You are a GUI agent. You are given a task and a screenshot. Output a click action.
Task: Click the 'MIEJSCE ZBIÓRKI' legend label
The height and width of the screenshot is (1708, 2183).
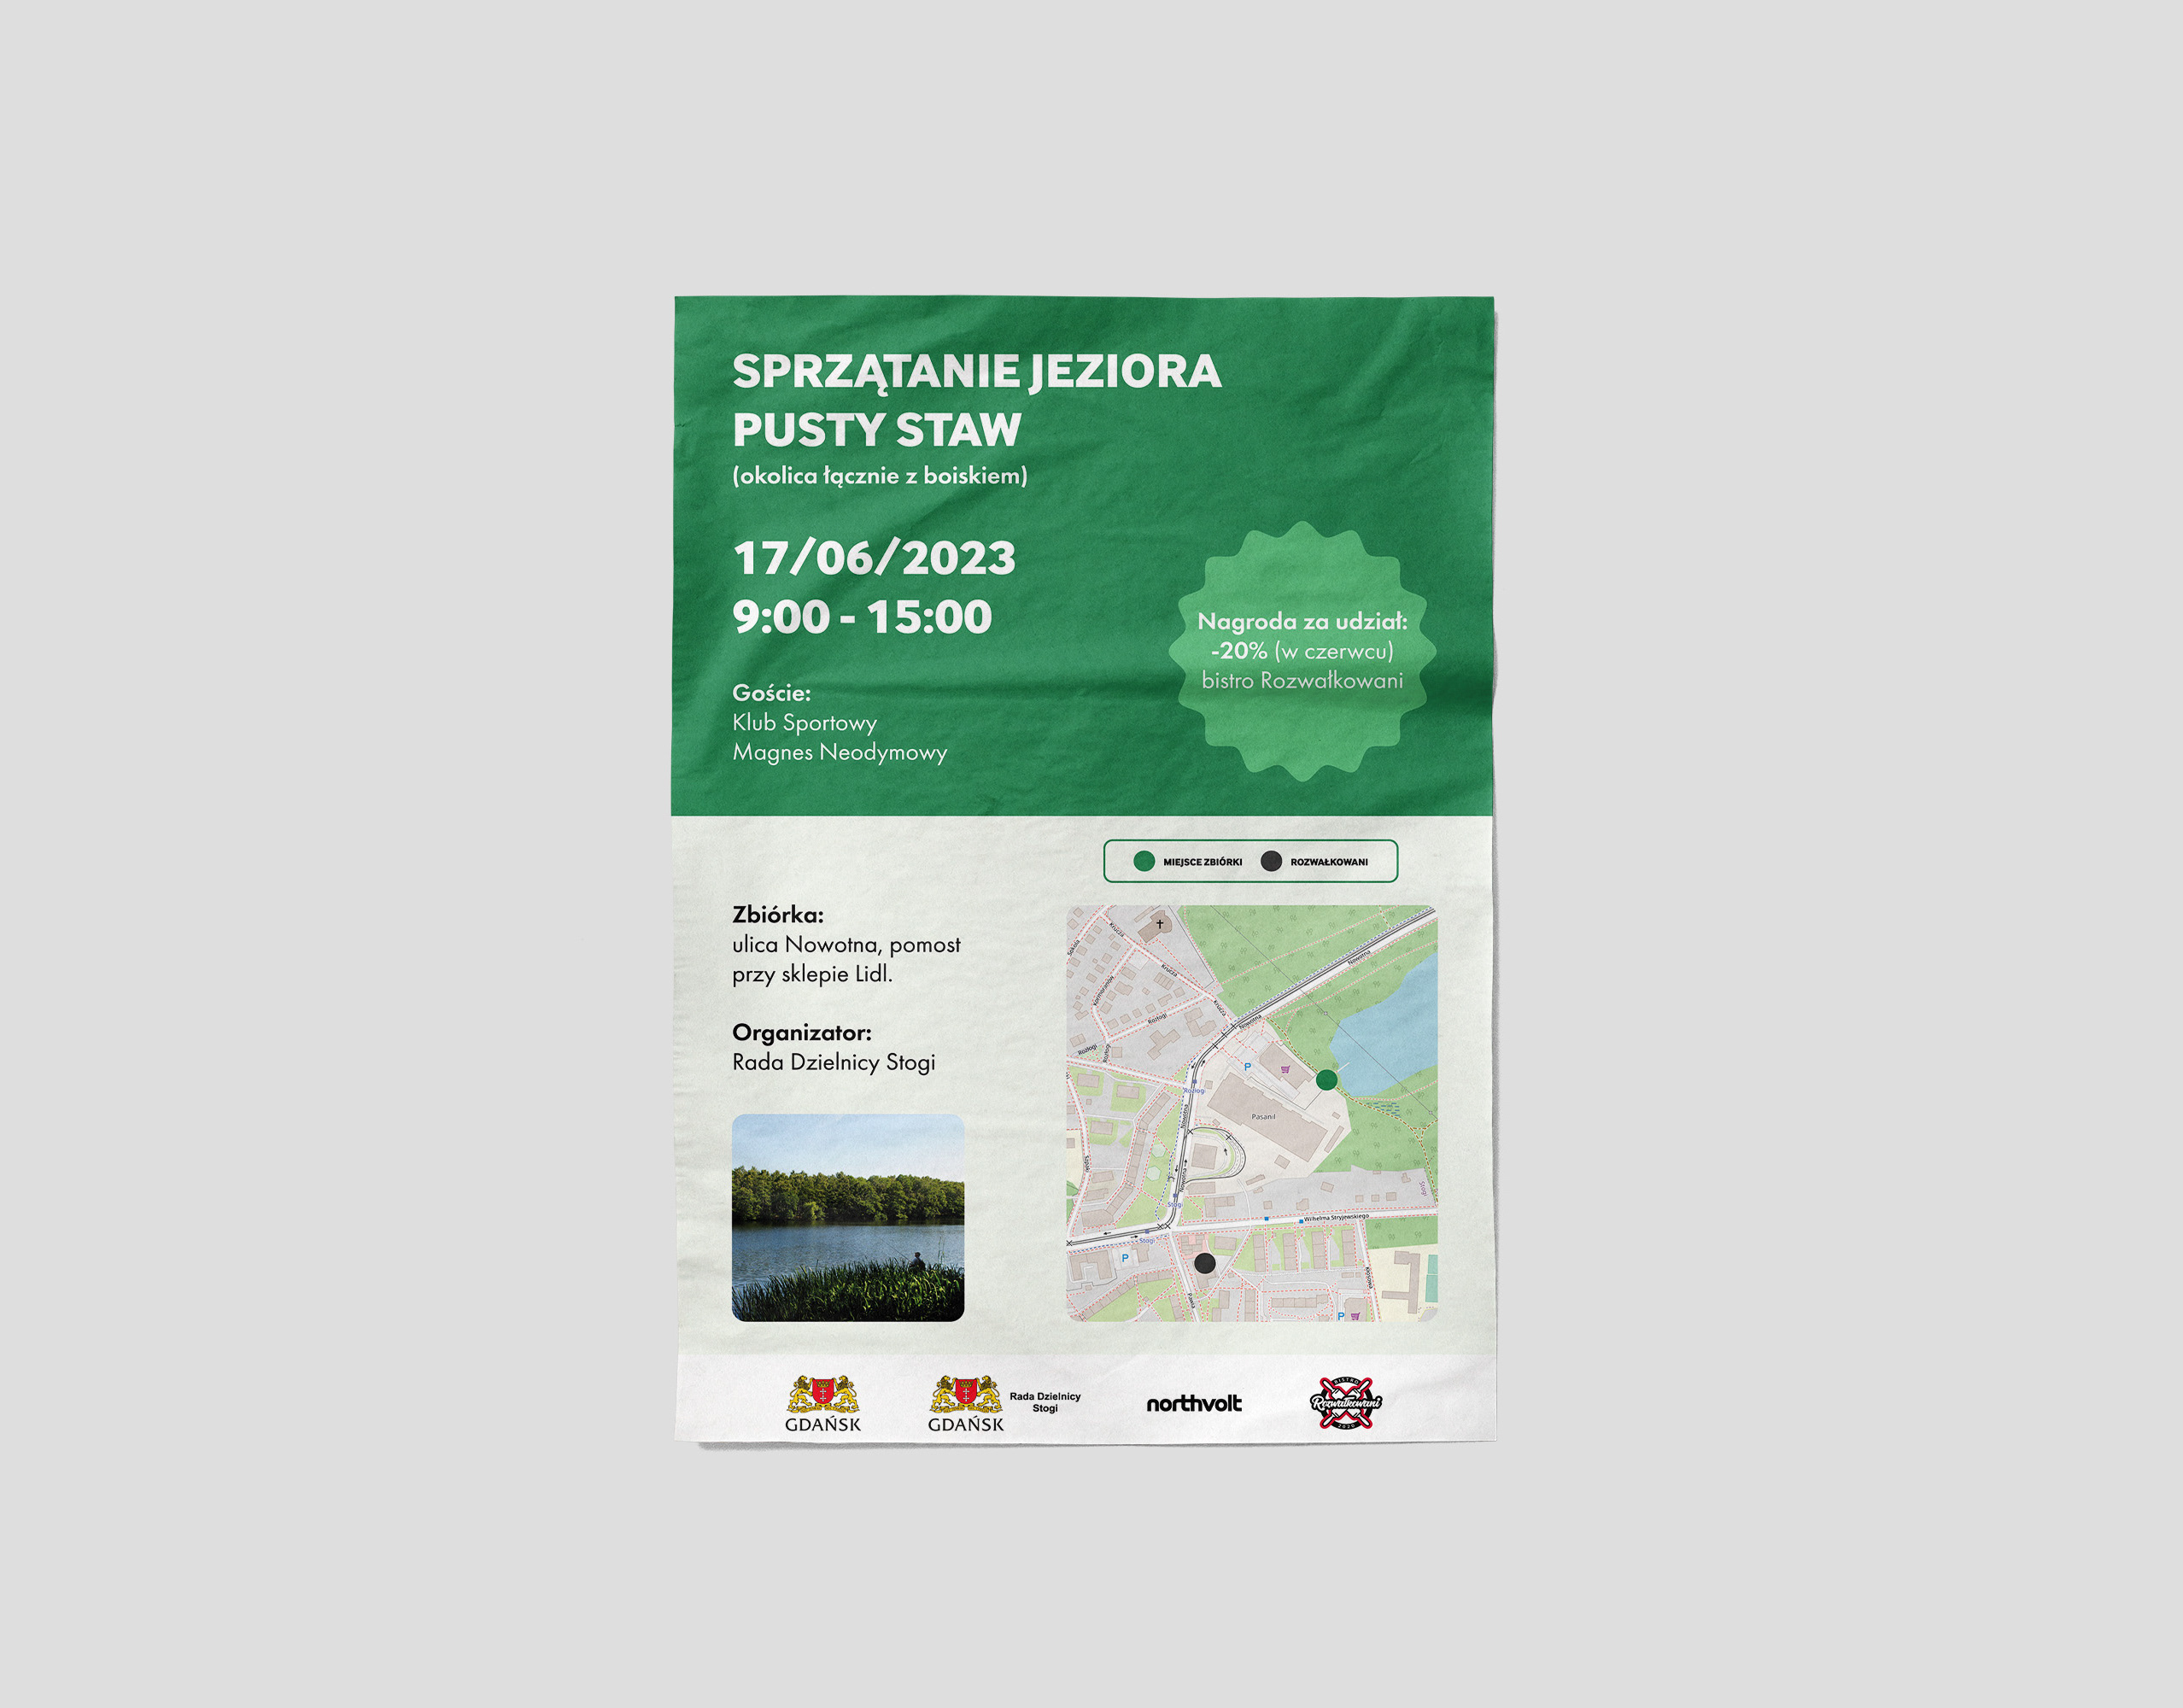pos(1202,862)
